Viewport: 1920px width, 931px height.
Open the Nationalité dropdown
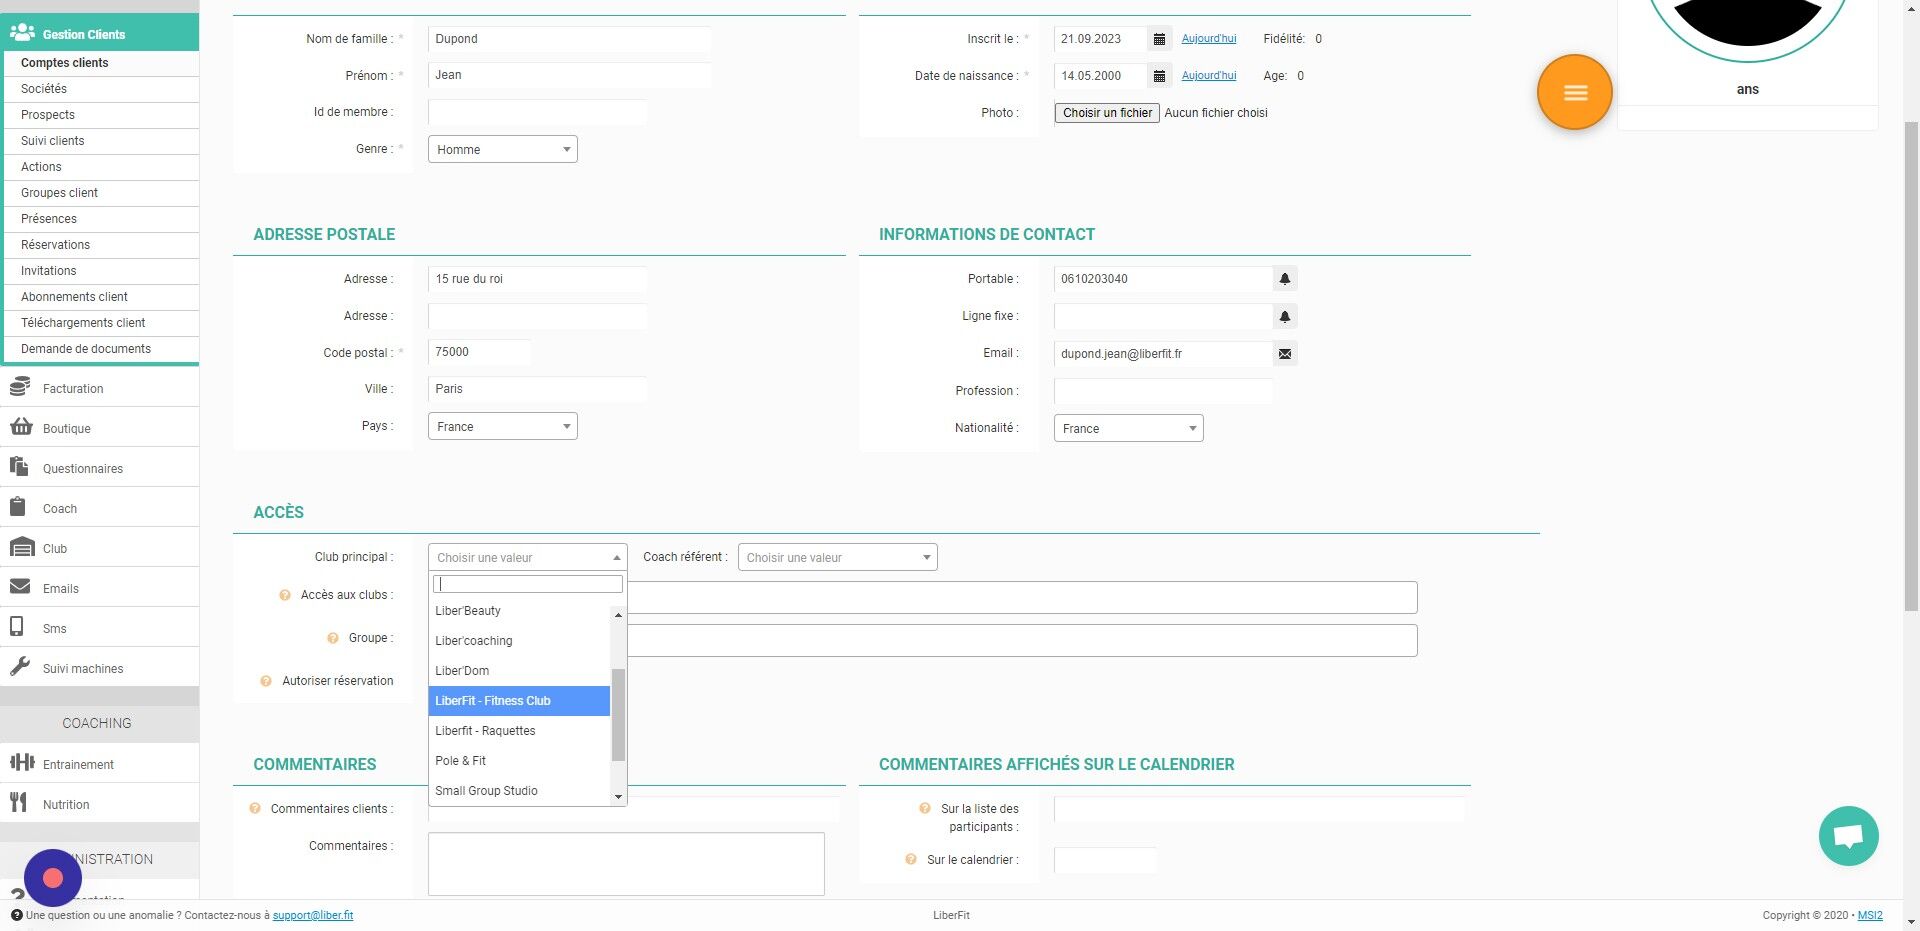tap(1129, 428)
